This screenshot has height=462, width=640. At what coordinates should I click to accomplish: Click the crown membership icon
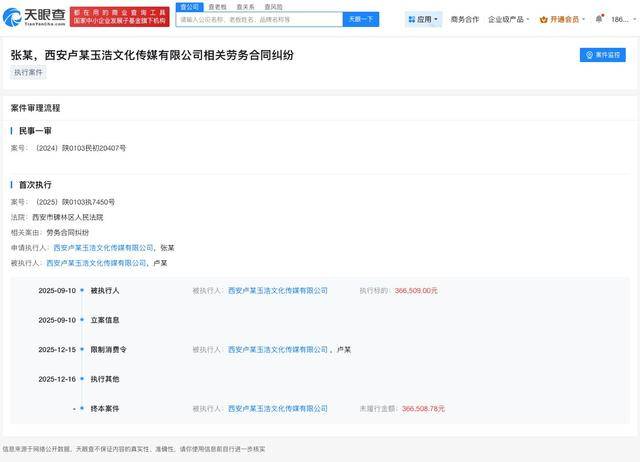[x=543, y=20]
